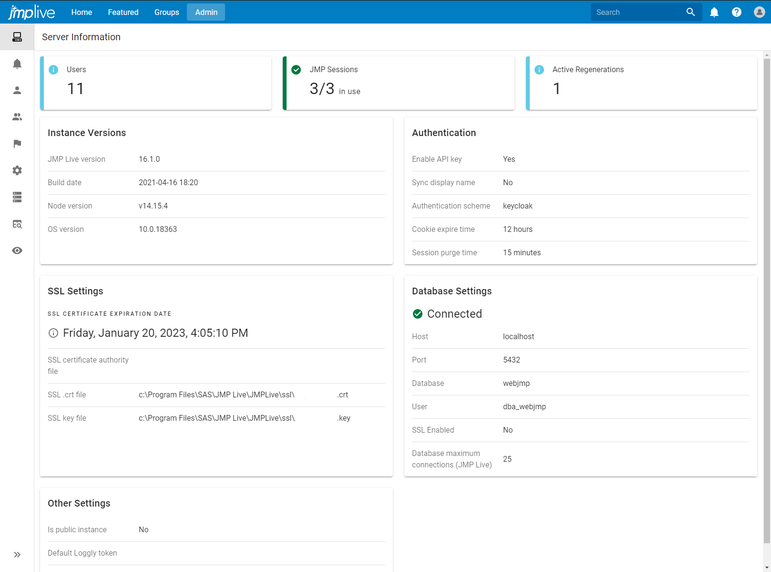Image resolution: width=771 pixels, height=572 pixels.
Task: Click the SSL expiration info icon
Action: 53,333
